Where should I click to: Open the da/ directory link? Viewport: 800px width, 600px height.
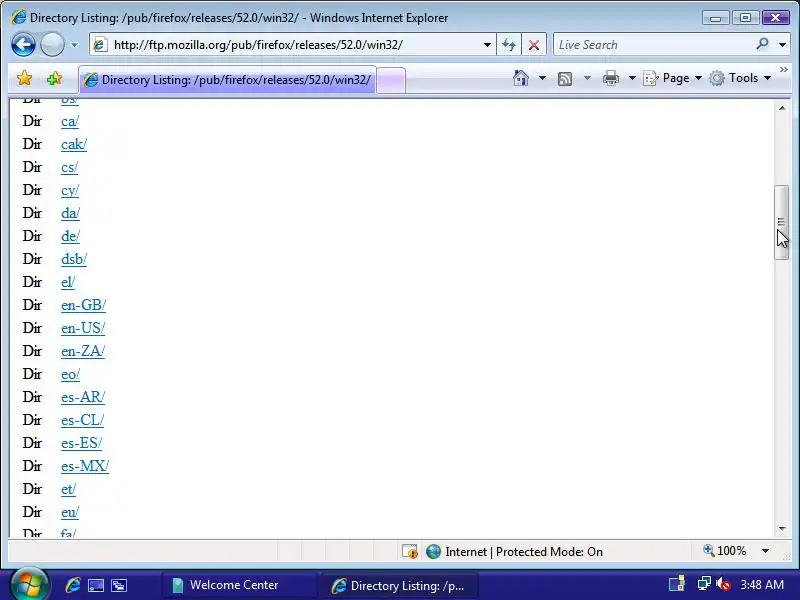70,213
